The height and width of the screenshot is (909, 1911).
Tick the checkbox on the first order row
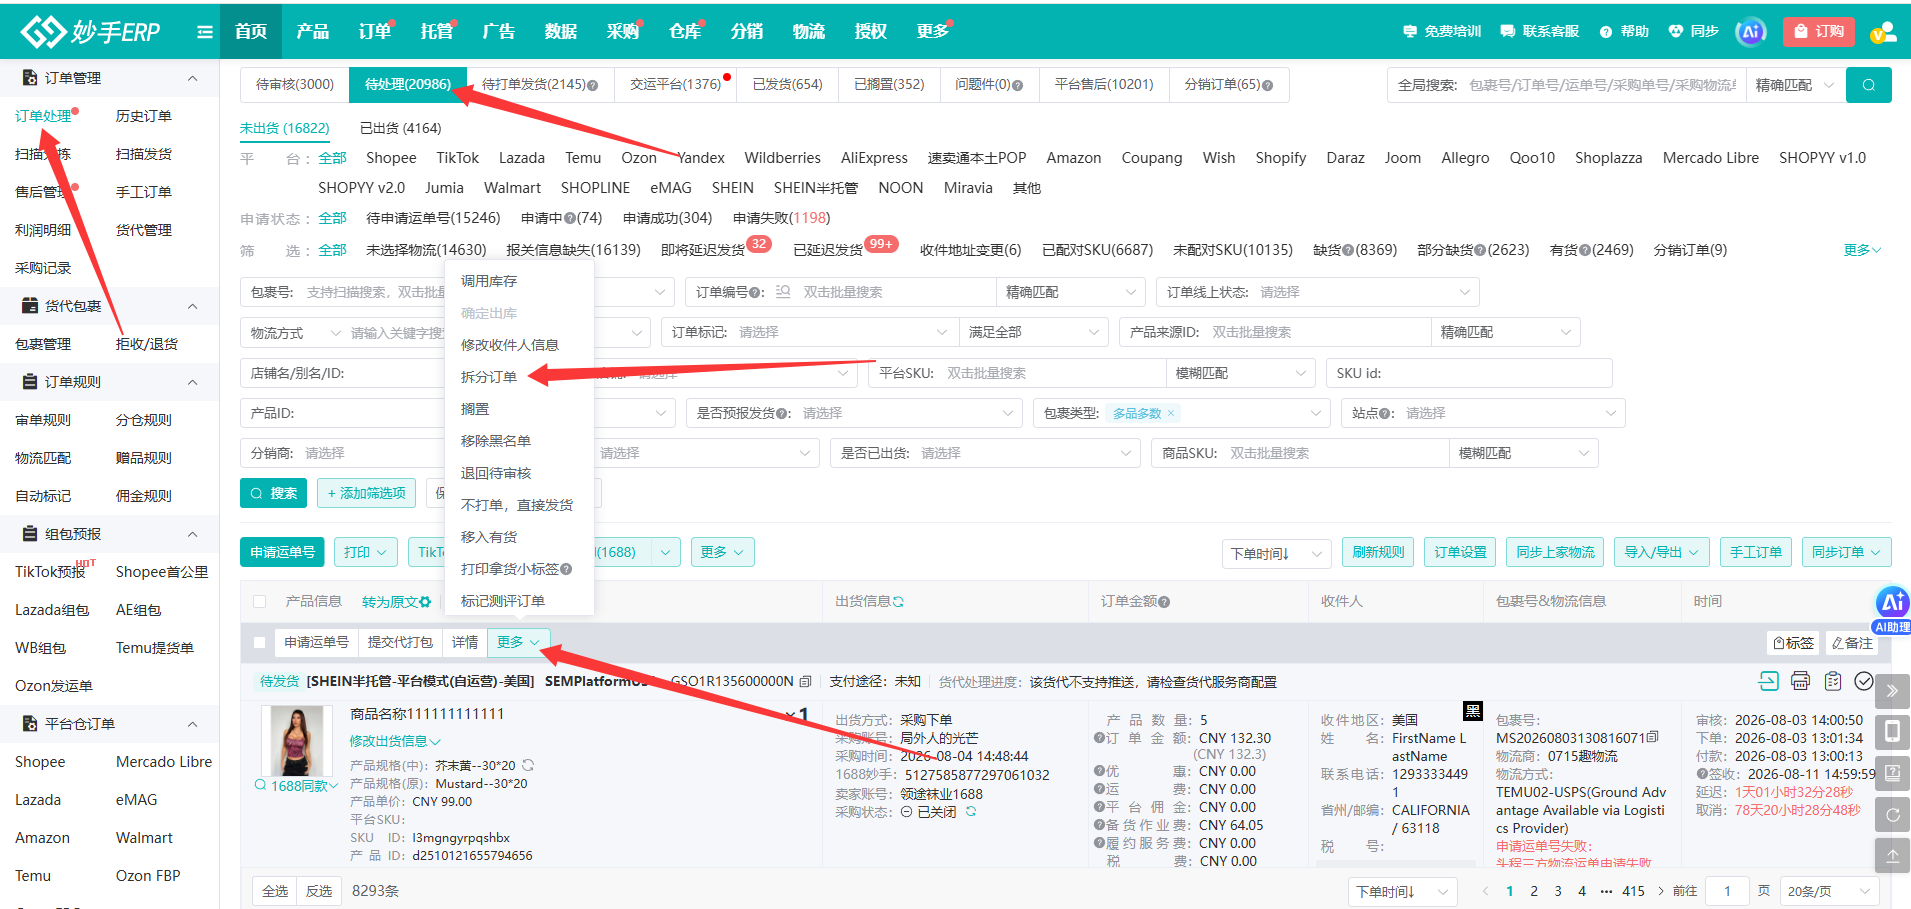point(260,643)
